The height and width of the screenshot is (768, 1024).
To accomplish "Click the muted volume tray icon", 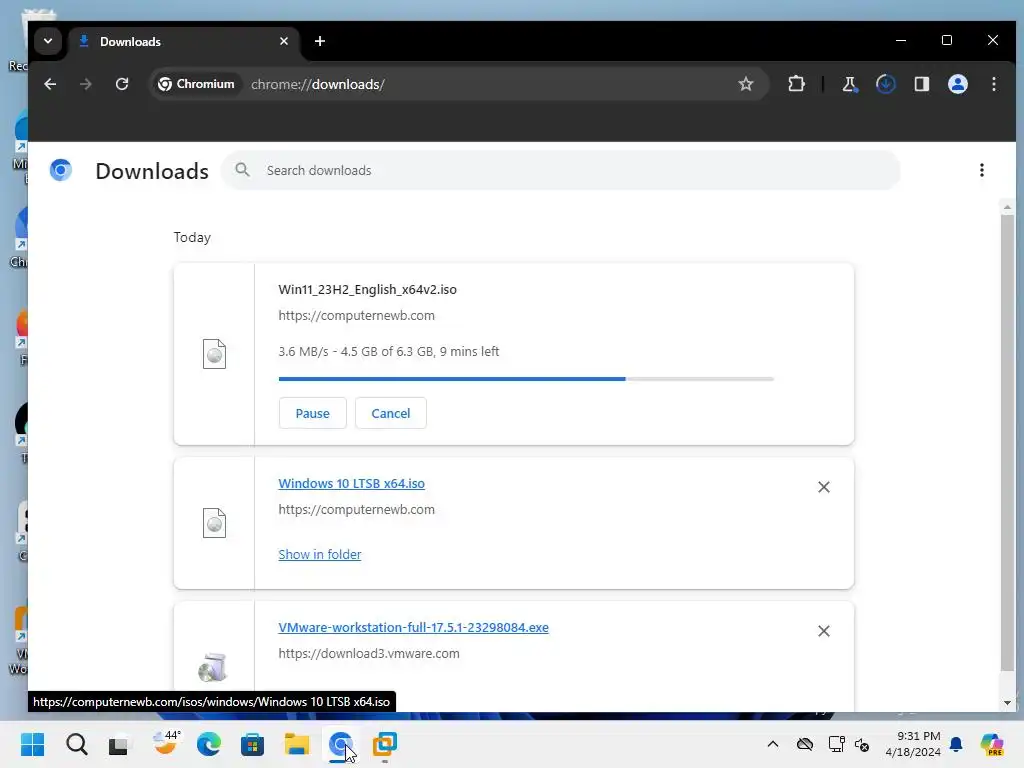I will point(862,745).
